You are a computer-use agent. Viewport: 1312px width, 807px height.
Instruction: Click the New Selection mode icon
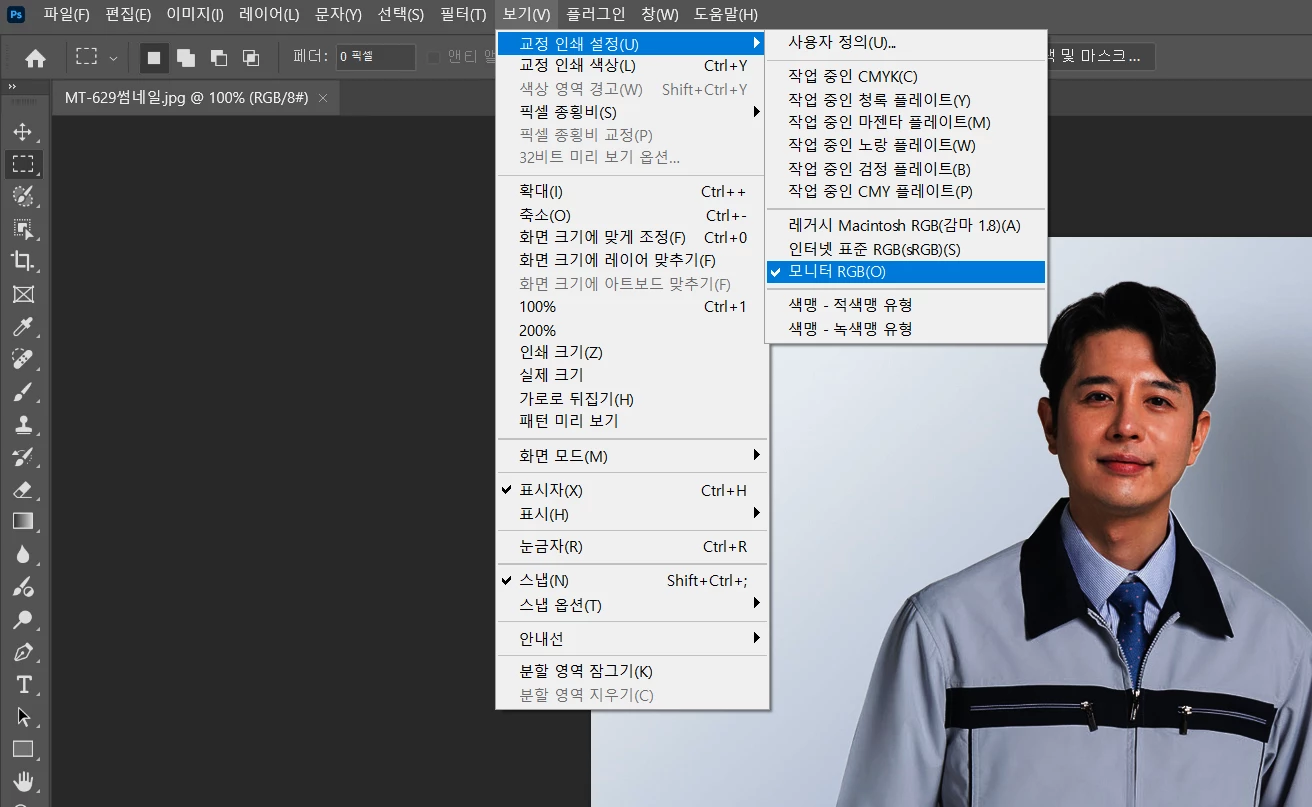[x=154, y=58]
